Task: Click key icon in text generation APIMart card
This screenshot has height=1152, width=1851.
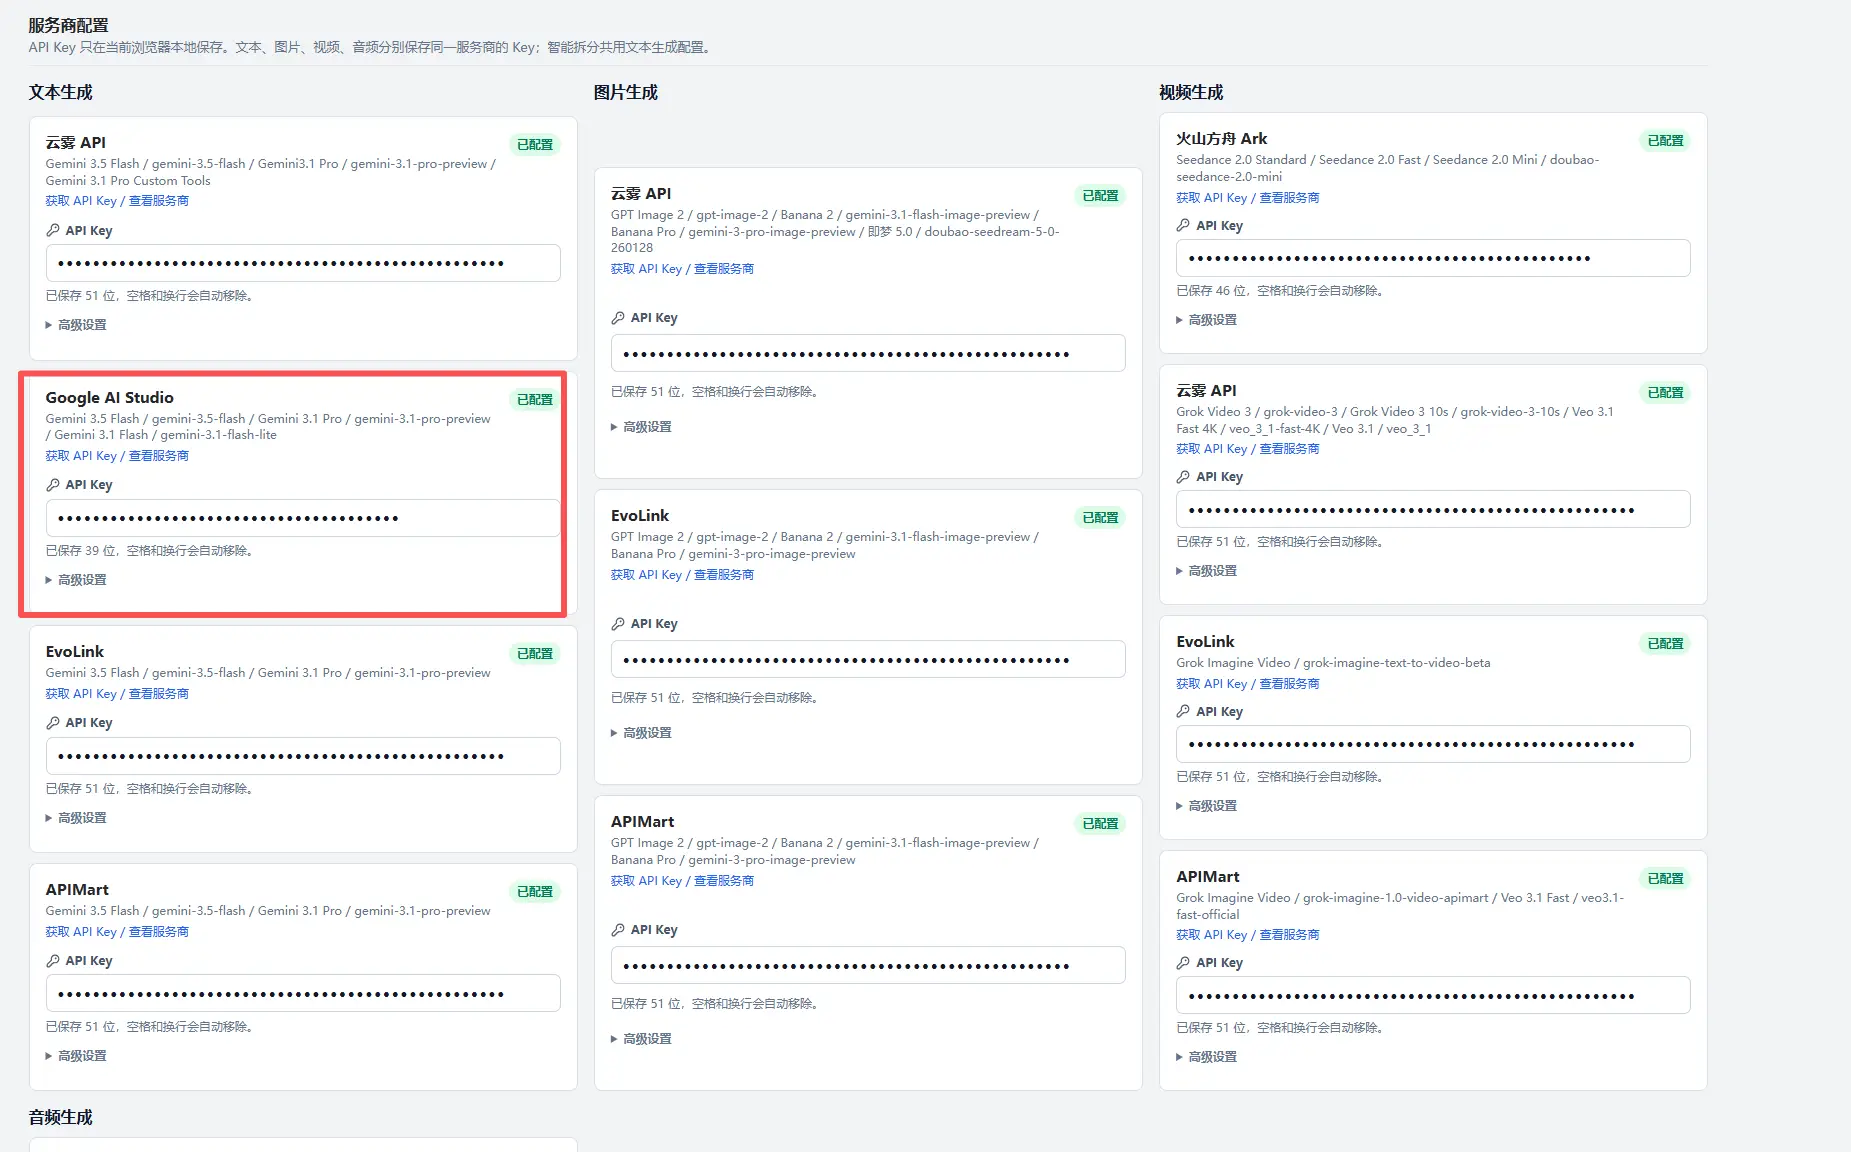Action: pyautogui.click(x=53, y=960)
